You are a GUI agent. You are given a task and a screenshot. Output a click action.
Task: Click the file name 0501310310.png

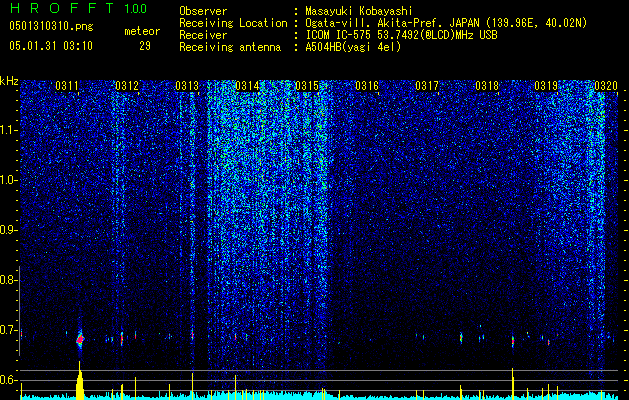(x=51, y=27)
